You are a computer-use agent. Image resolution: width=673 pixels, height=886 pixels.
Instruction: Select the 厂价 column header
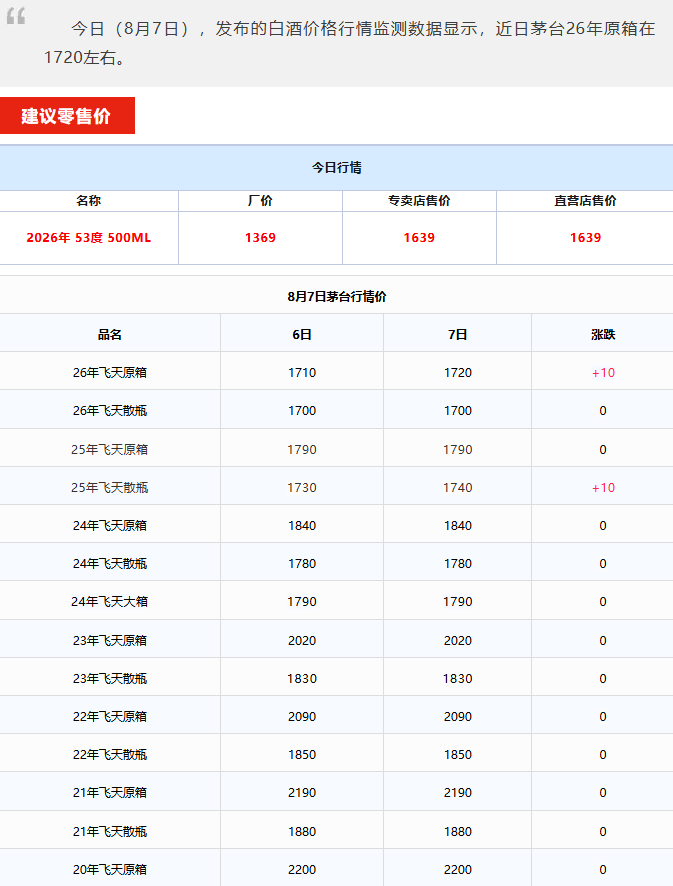pos(260,201)
